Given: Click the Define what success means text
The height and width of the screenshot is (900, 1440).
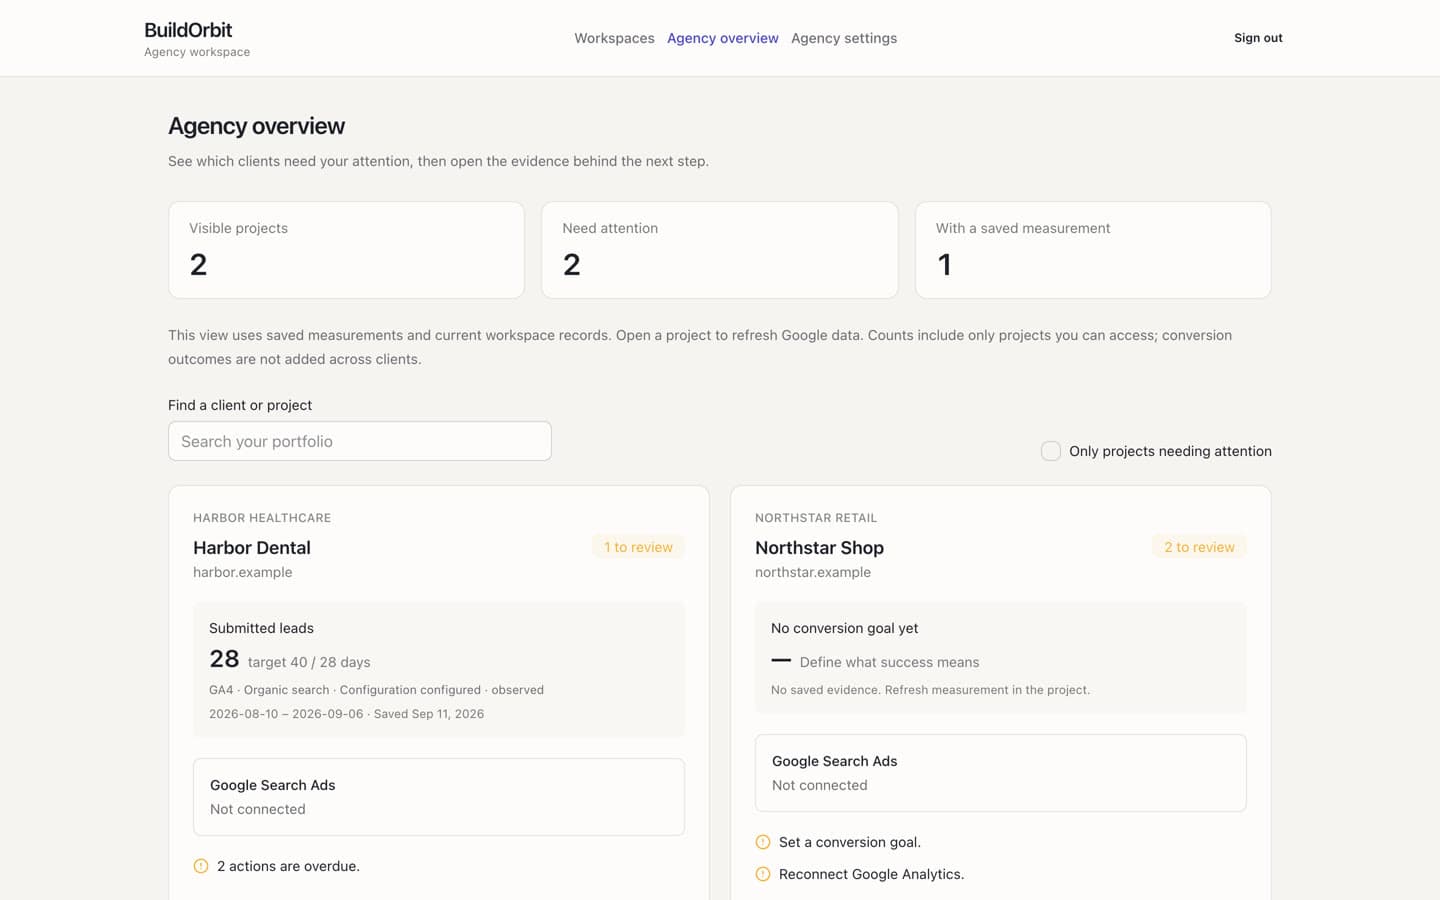Looking at the screenshot, I should [x=890, y=662].
